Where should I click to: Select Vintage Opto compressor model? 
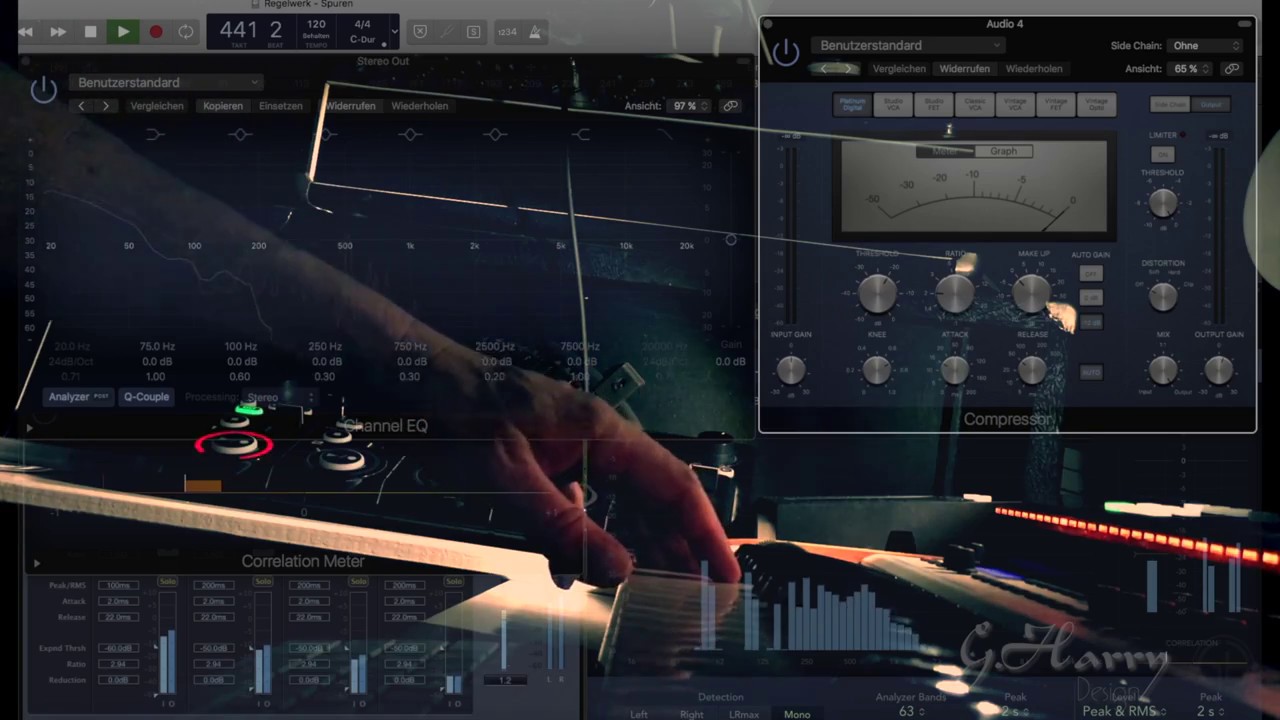click(x=1097, y=104)
